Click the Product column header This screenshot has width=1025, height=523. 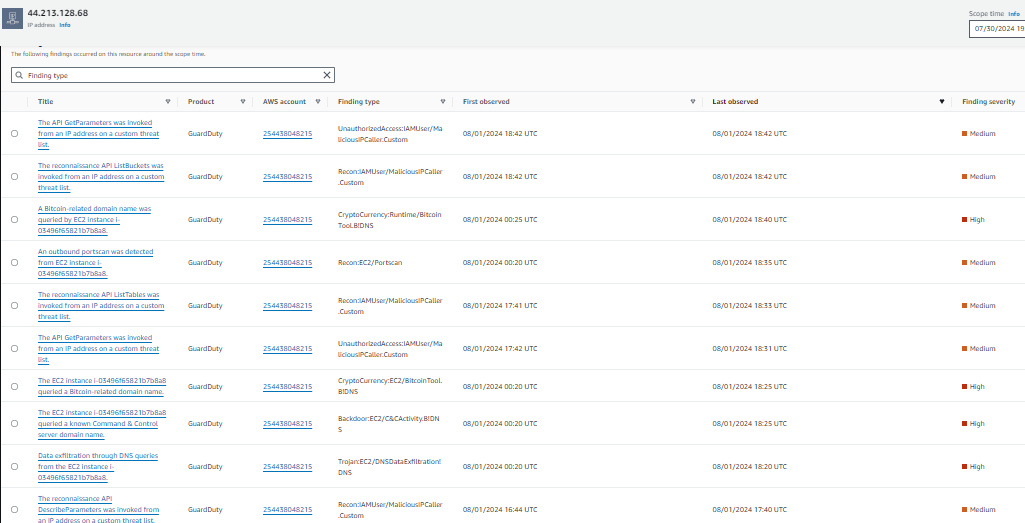201,102
